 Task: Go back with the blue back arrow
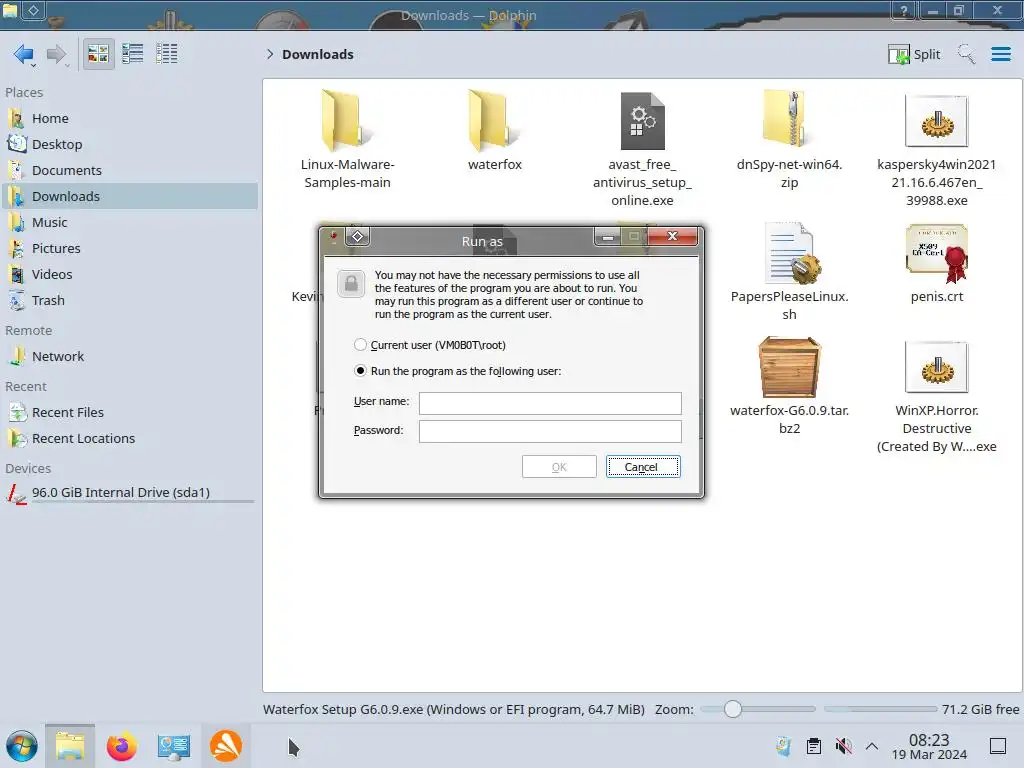point(24,54)
